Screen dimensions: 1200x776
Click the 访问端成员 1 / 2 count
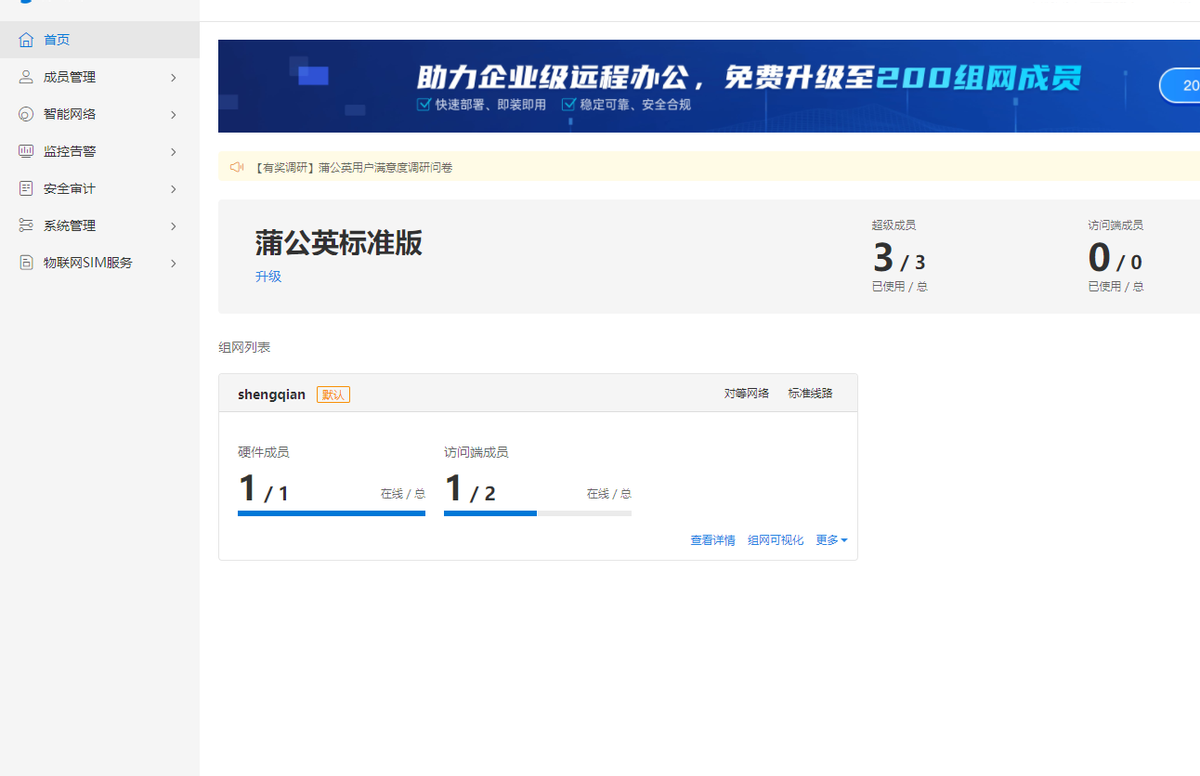tap(470, 489)
